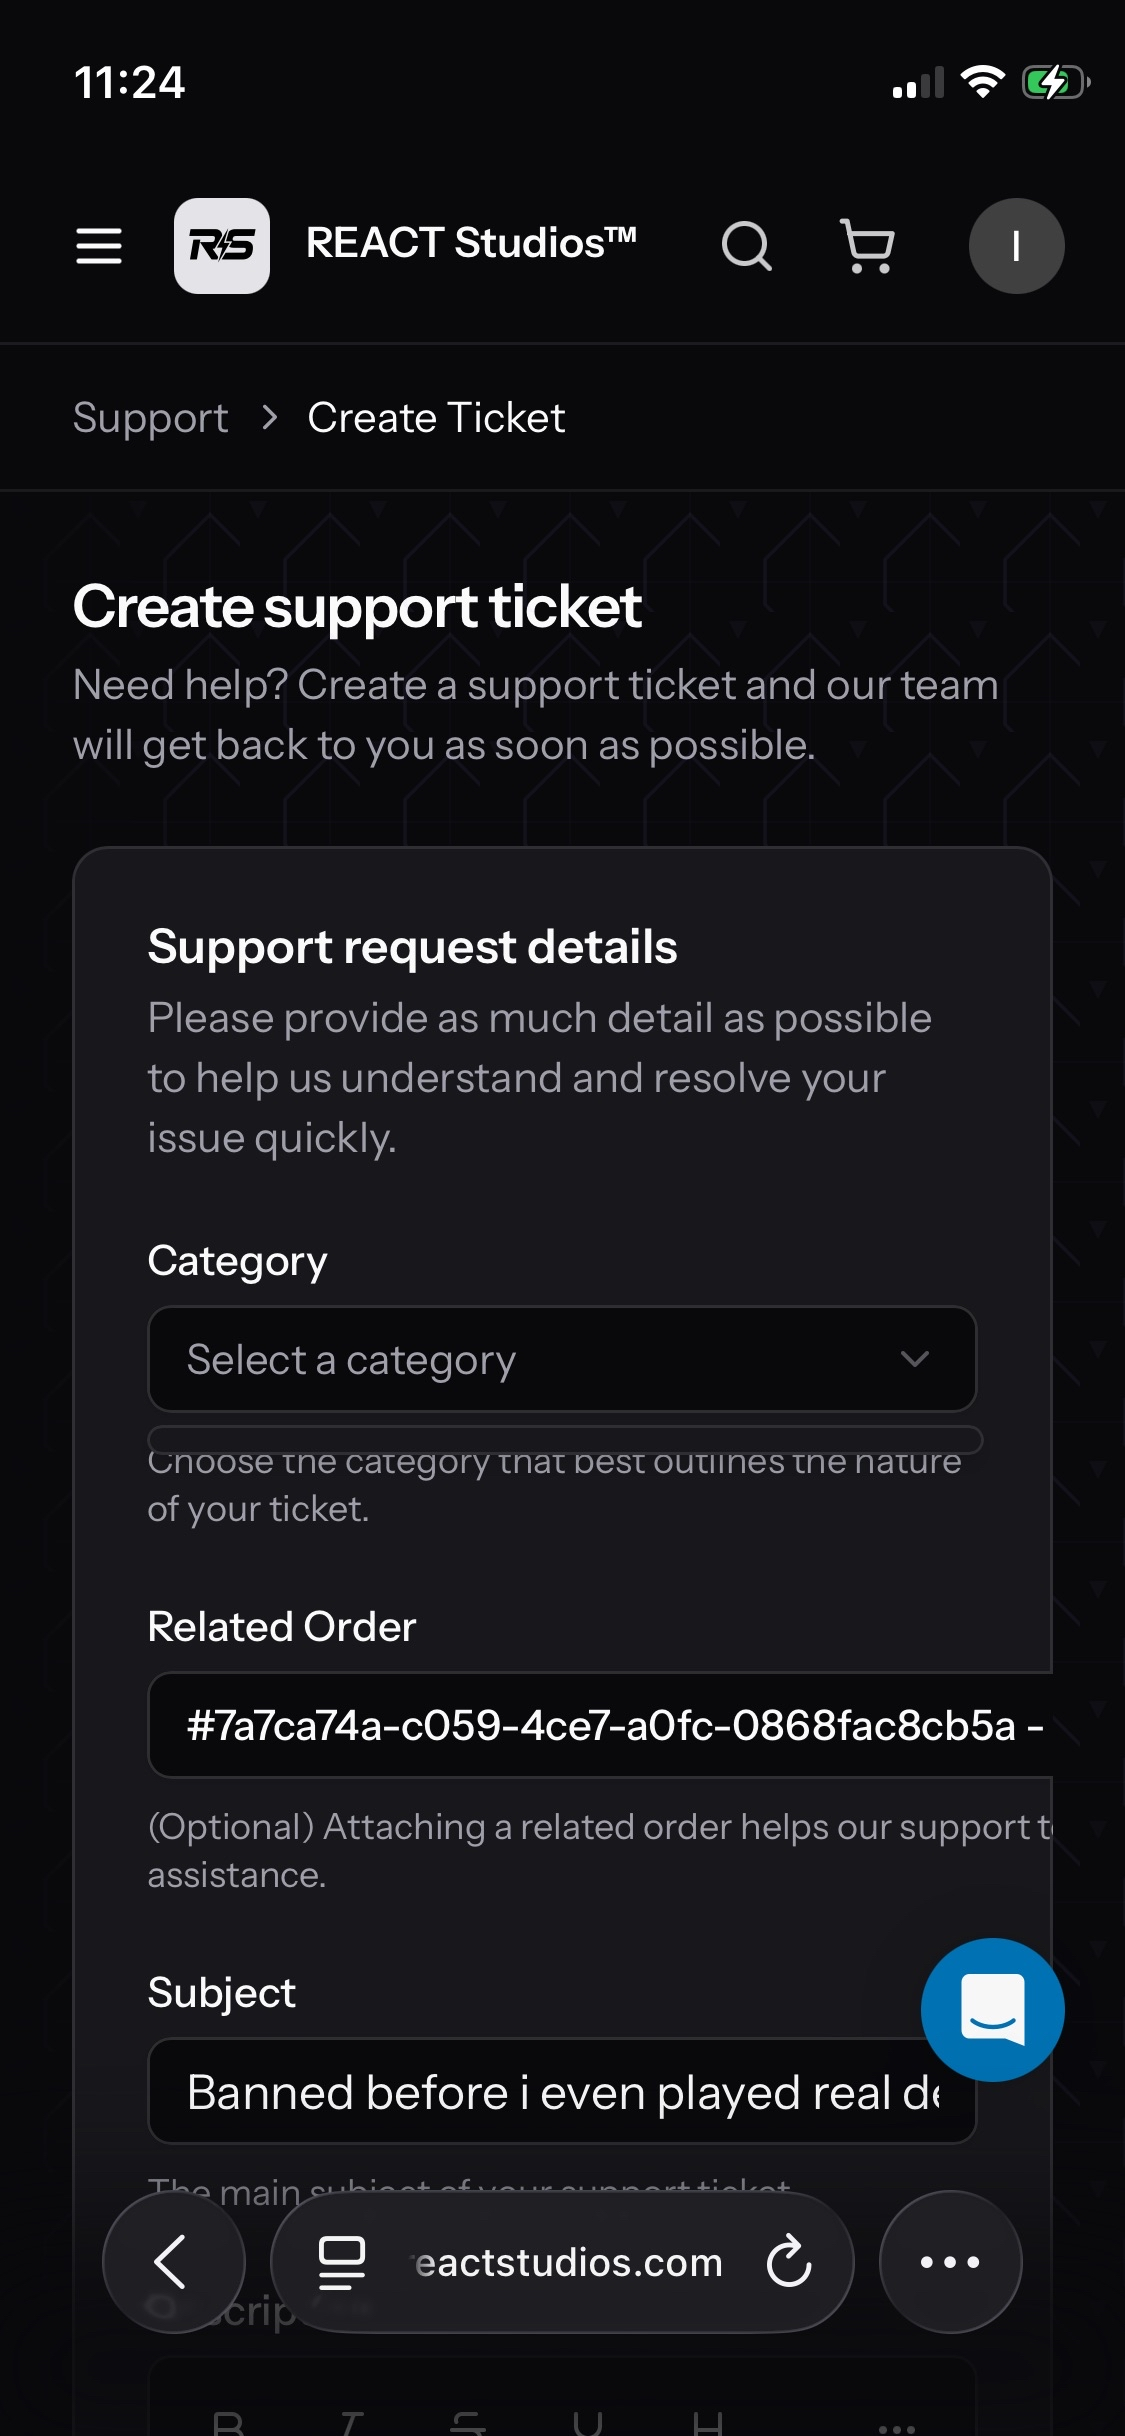
Task: Toggle underline in the description editor
Action: (x=588, y=2422)
